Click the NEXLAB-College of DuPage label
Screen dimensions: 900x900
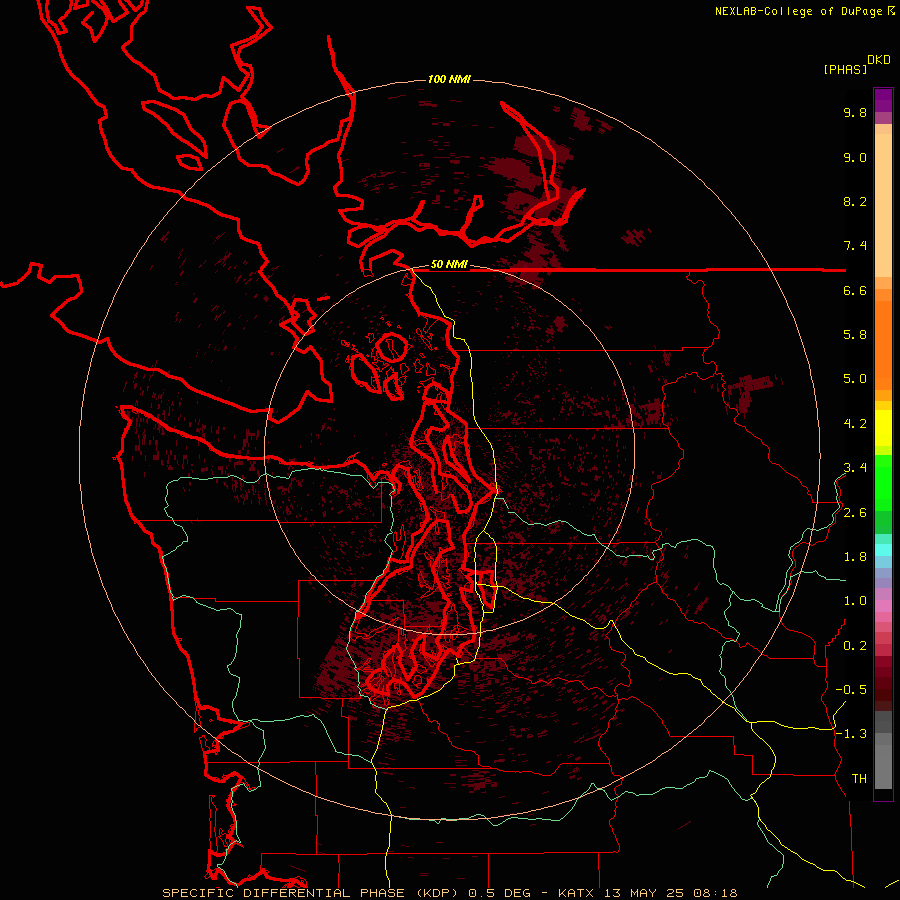pyautogui.click(x=801, y=11)
